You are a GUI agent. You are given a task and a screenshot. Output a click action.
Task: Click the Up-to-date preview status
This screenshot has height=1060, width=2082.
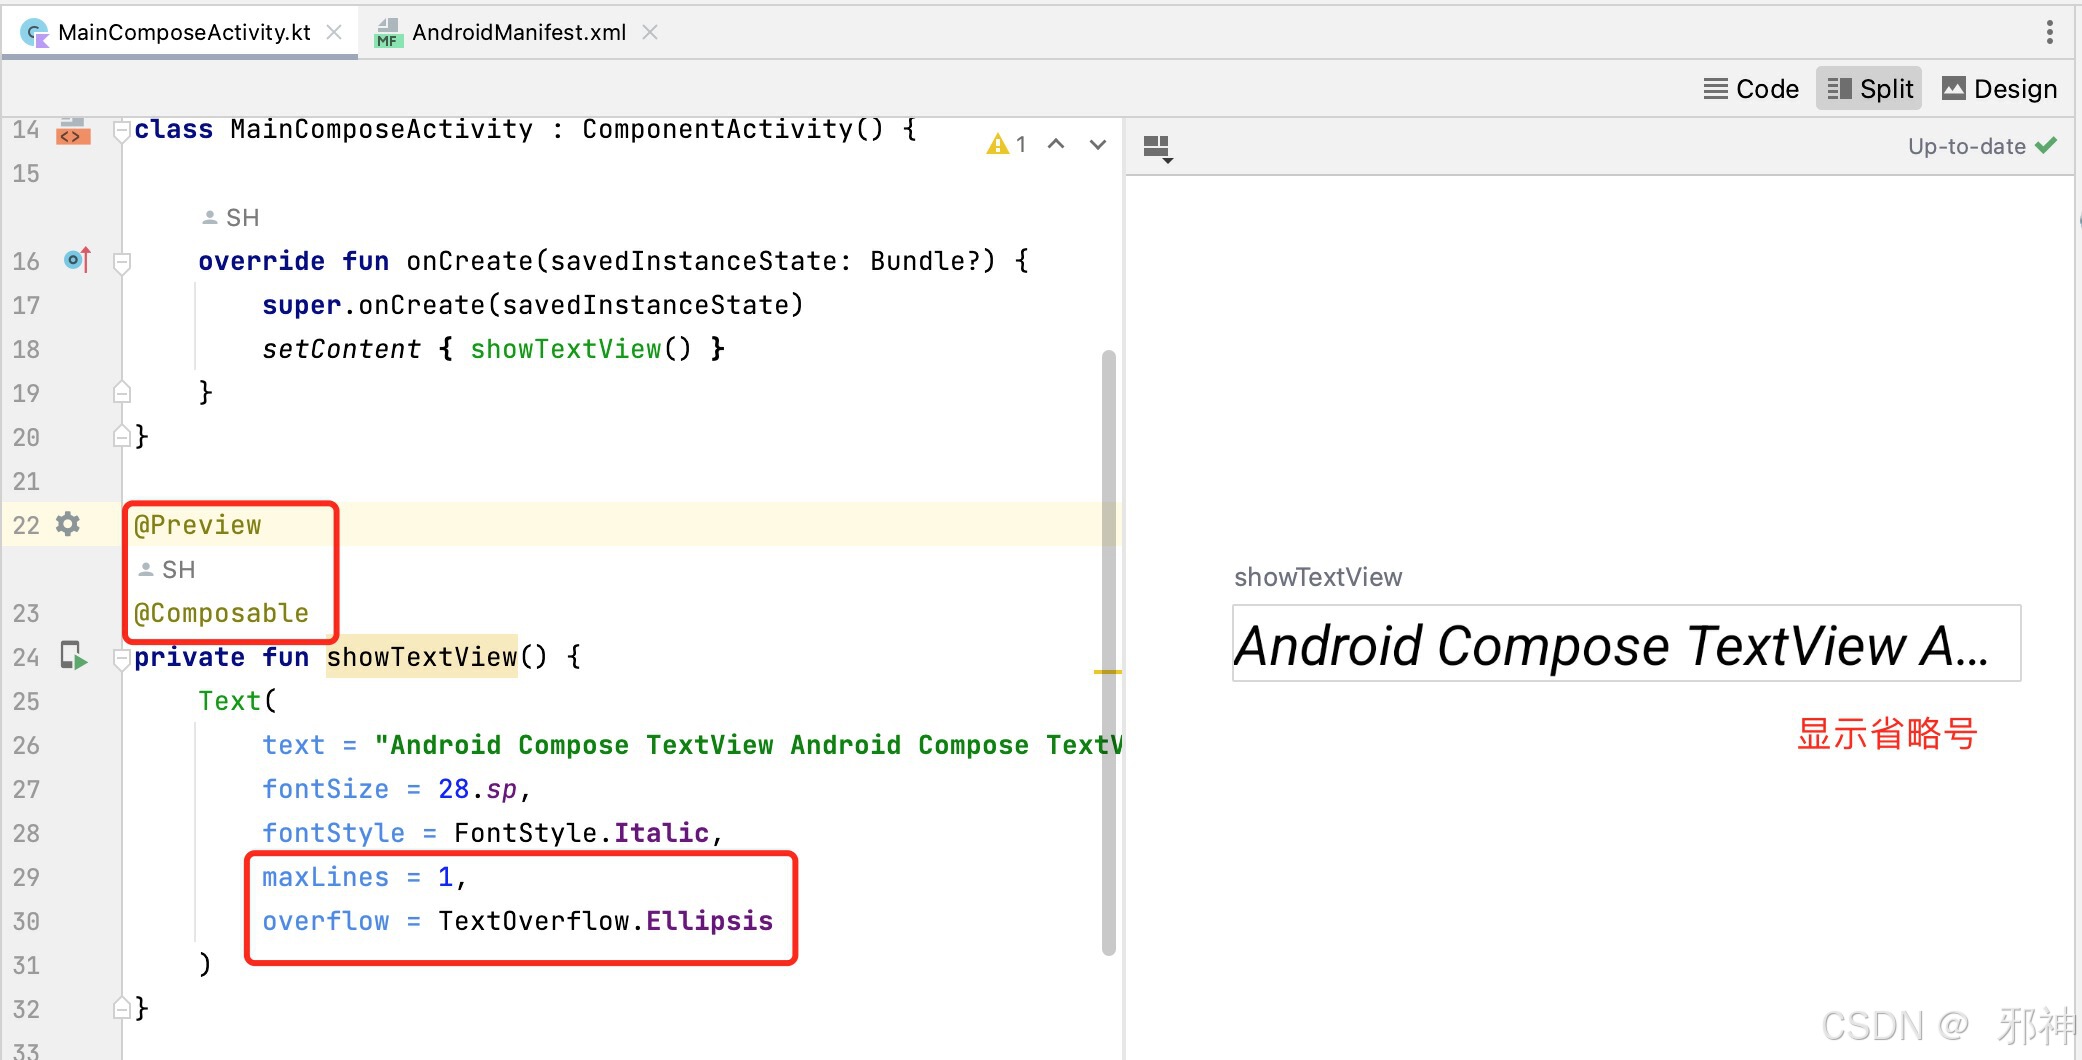1982,146
